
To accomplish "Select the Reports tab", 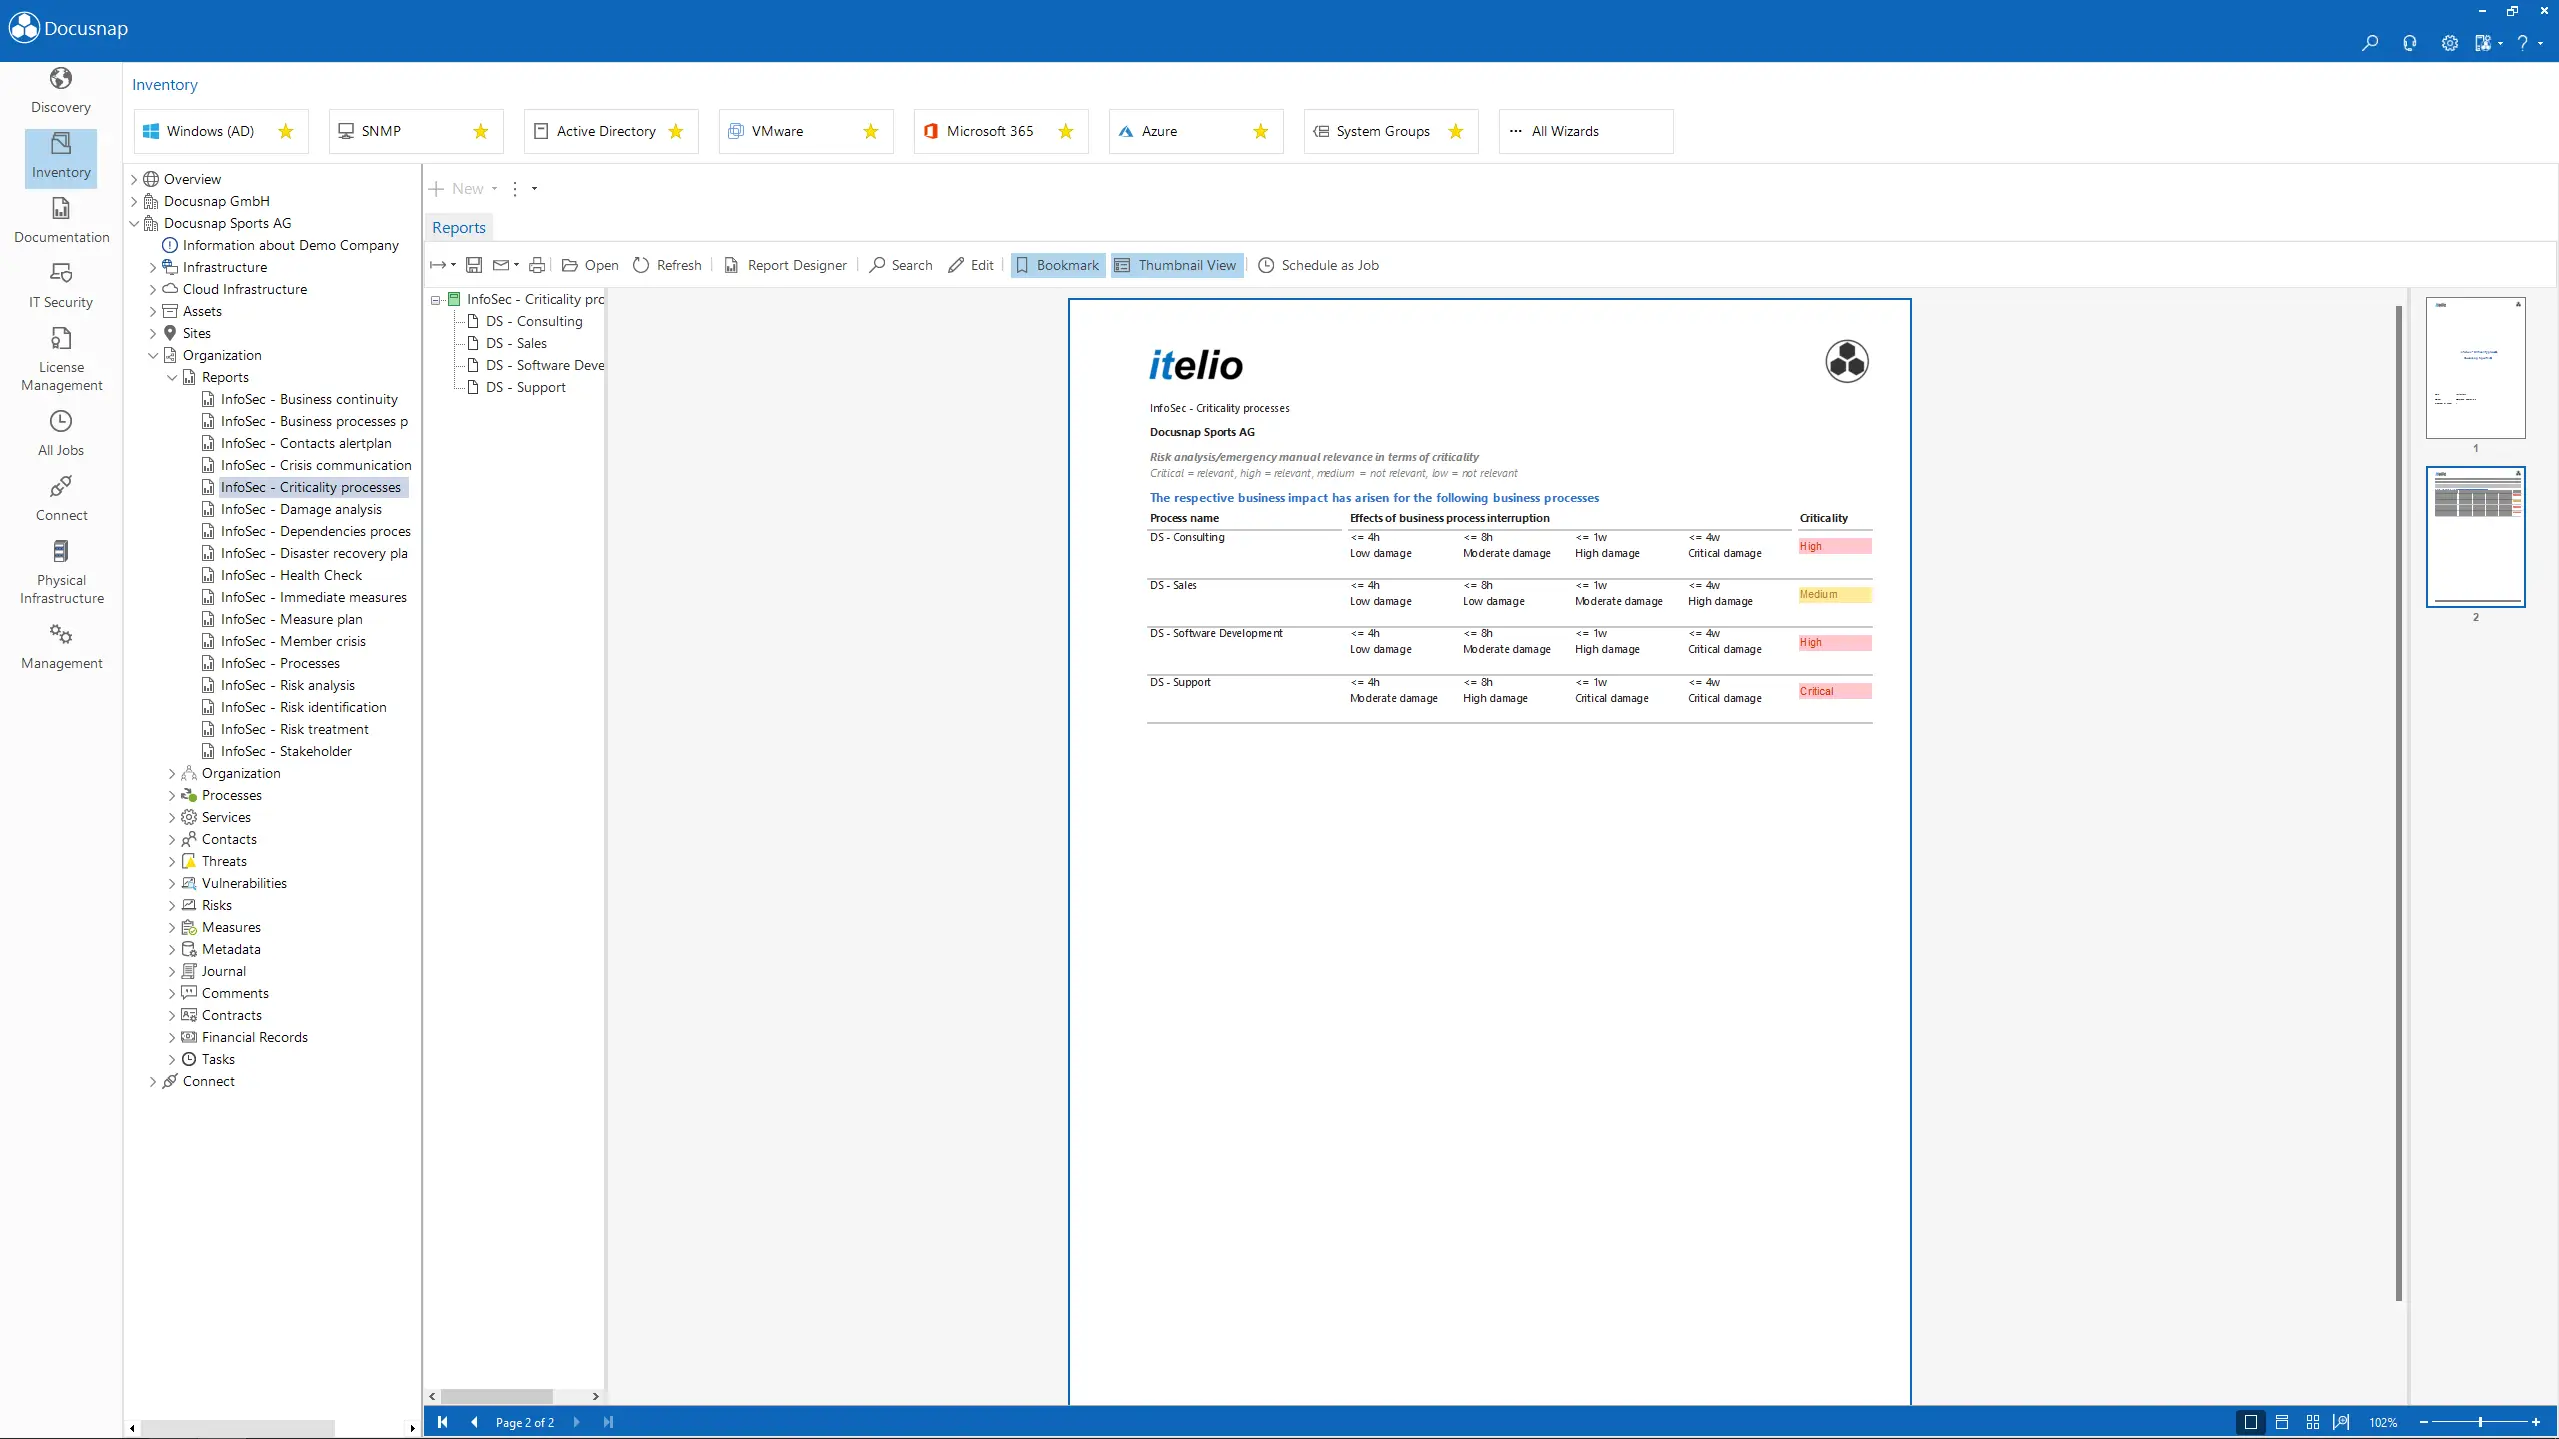I will (x=459, y=227).
